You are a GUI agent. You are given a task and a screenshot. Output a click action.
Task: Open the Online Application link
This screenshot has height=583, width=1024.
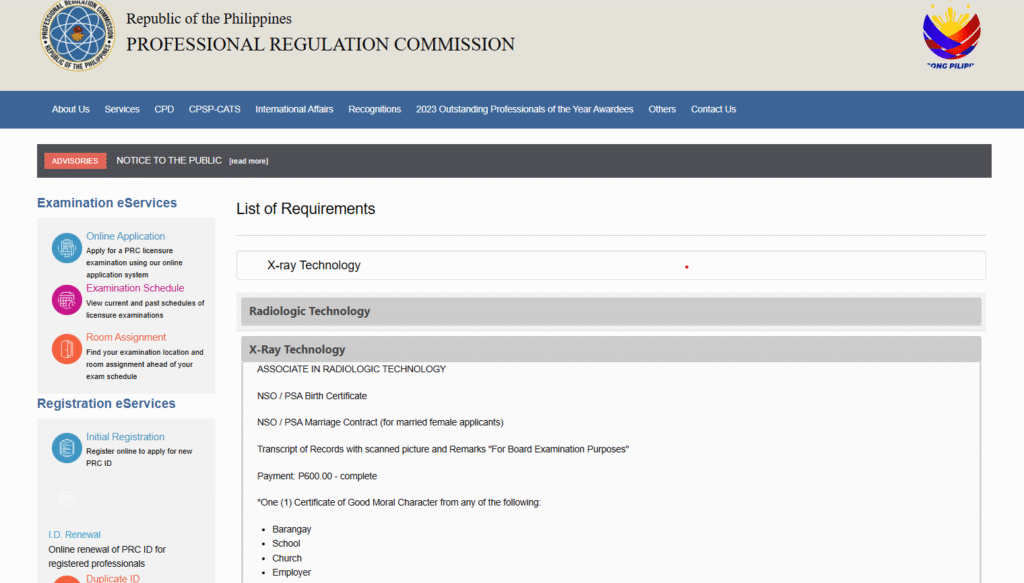coord(125,236)
